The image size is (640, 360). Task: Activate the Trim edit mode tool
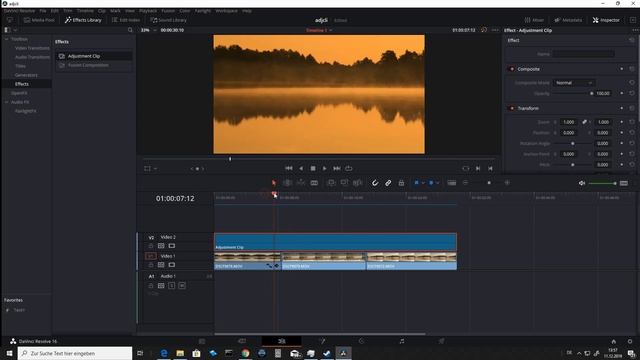pos(287,183)
